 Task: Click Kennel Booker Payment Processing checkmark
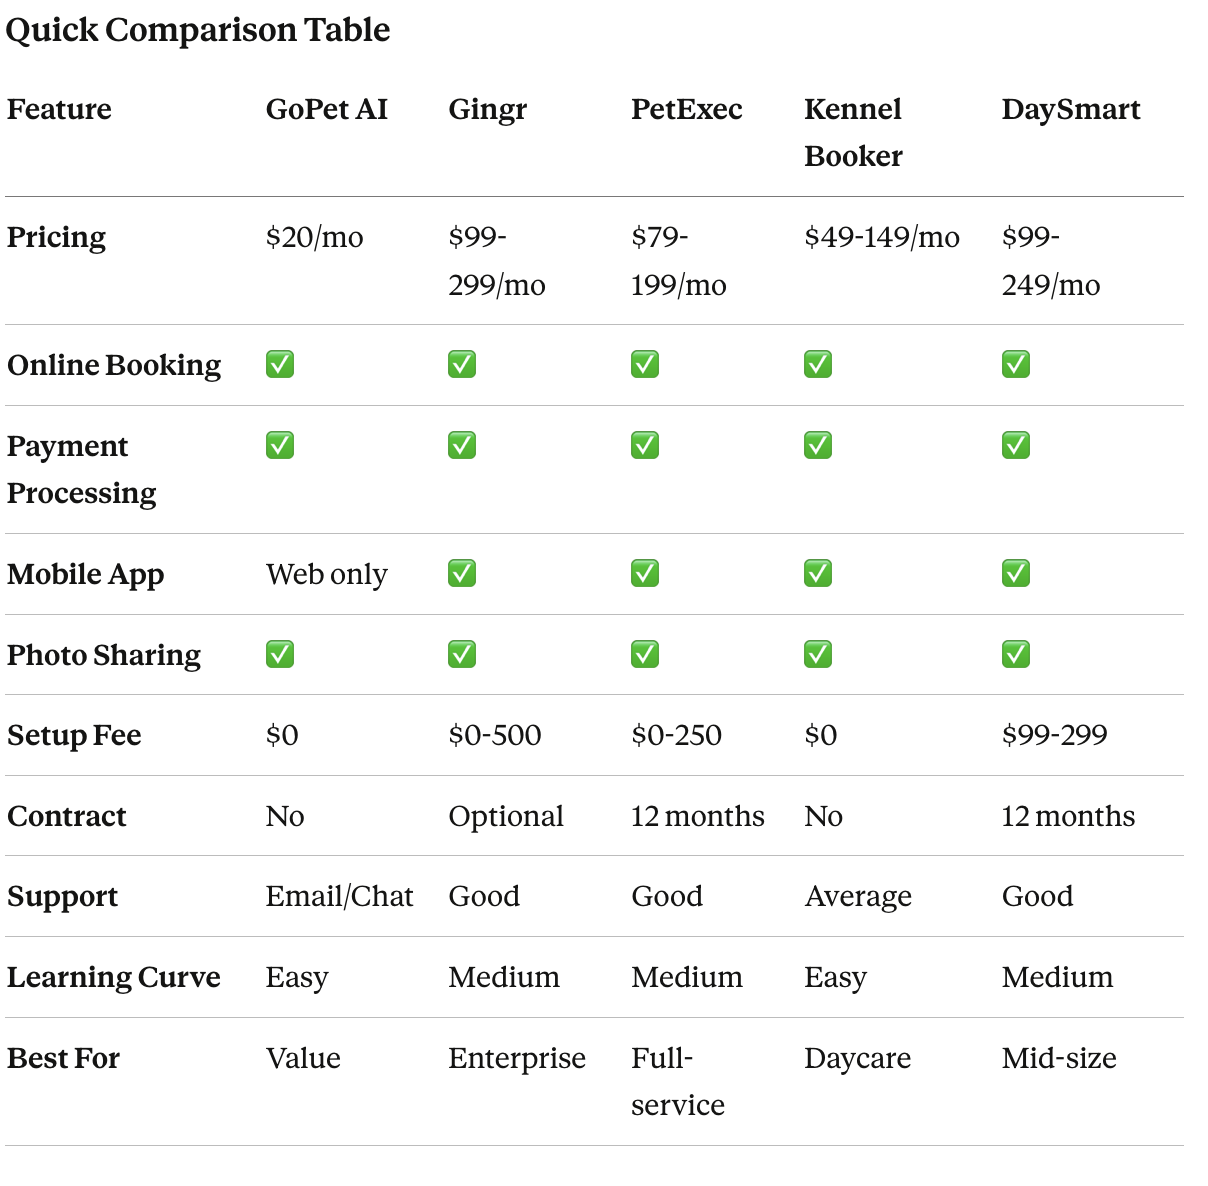click(818, 445)
